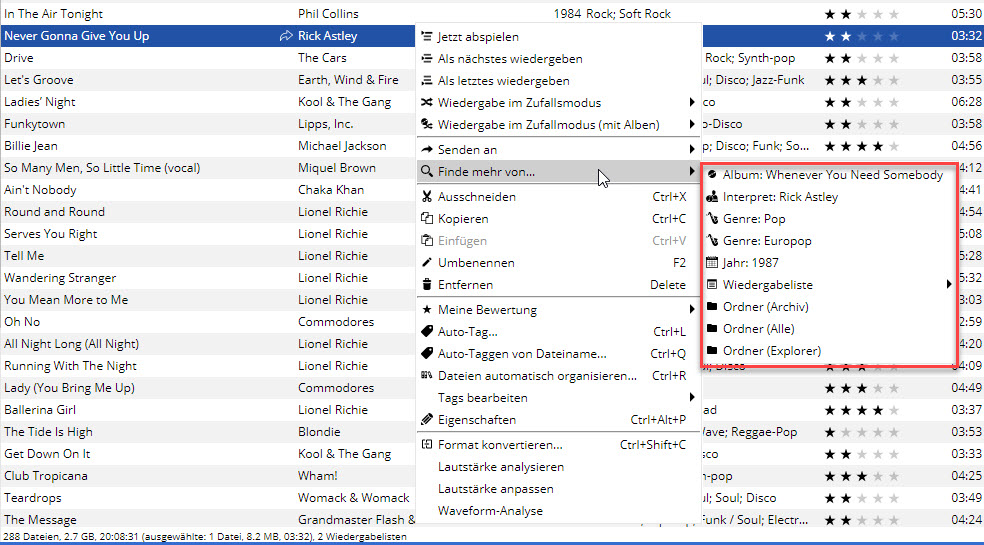The image size is (984, 545).
Task: Select the track Oh No
Action: (22, 322)
